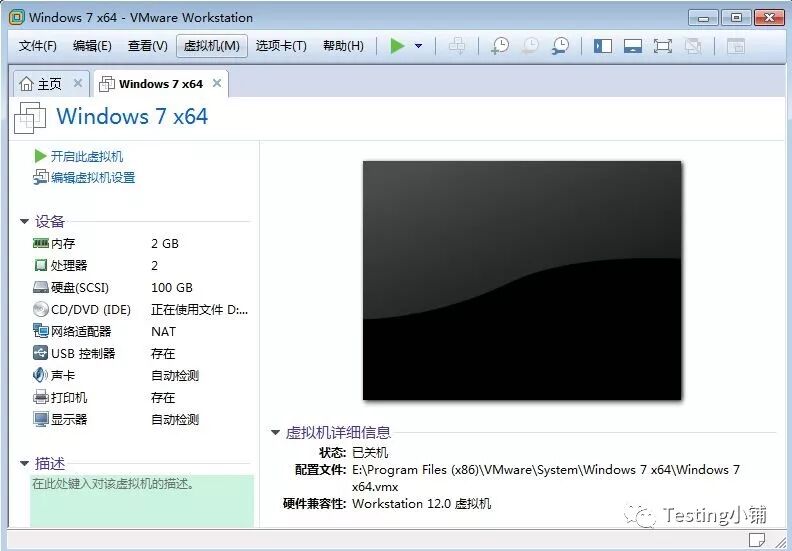Collapse the 描述 section
The image size is (792, 551).
[24, 463]
